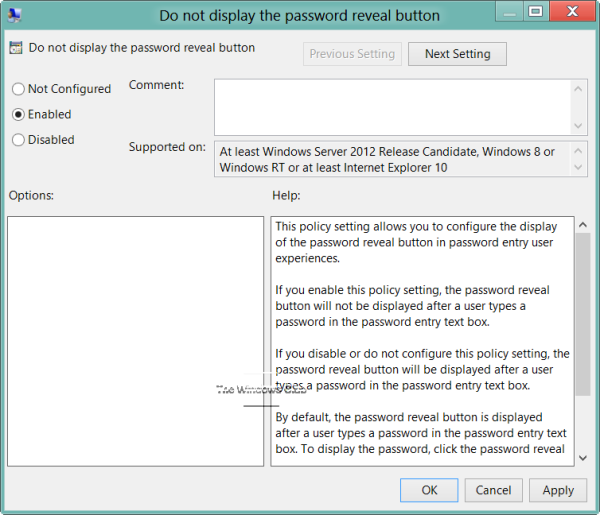This screenshot has width=600, height=515.
Task: Confirm with the OK button
Action: click(x=429, y=490)
